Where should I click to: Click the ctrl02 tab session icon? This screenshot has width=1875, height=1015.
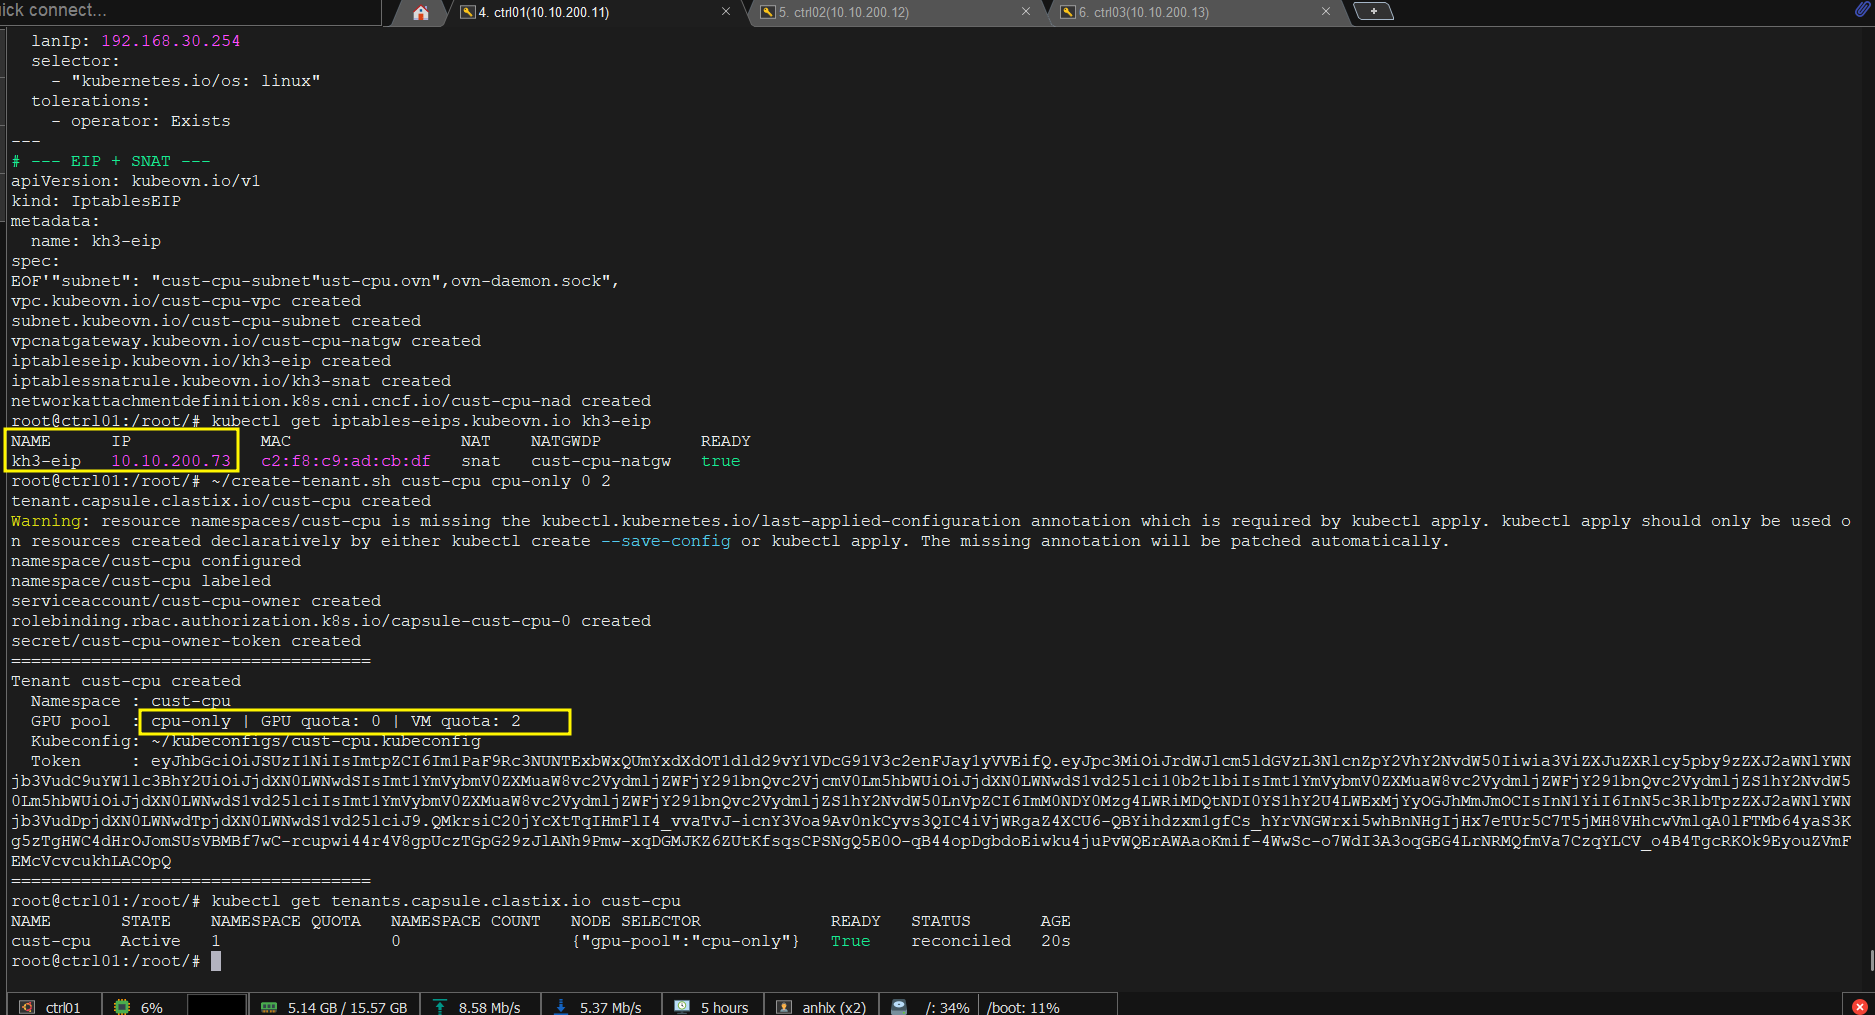(x=767, y=12)
